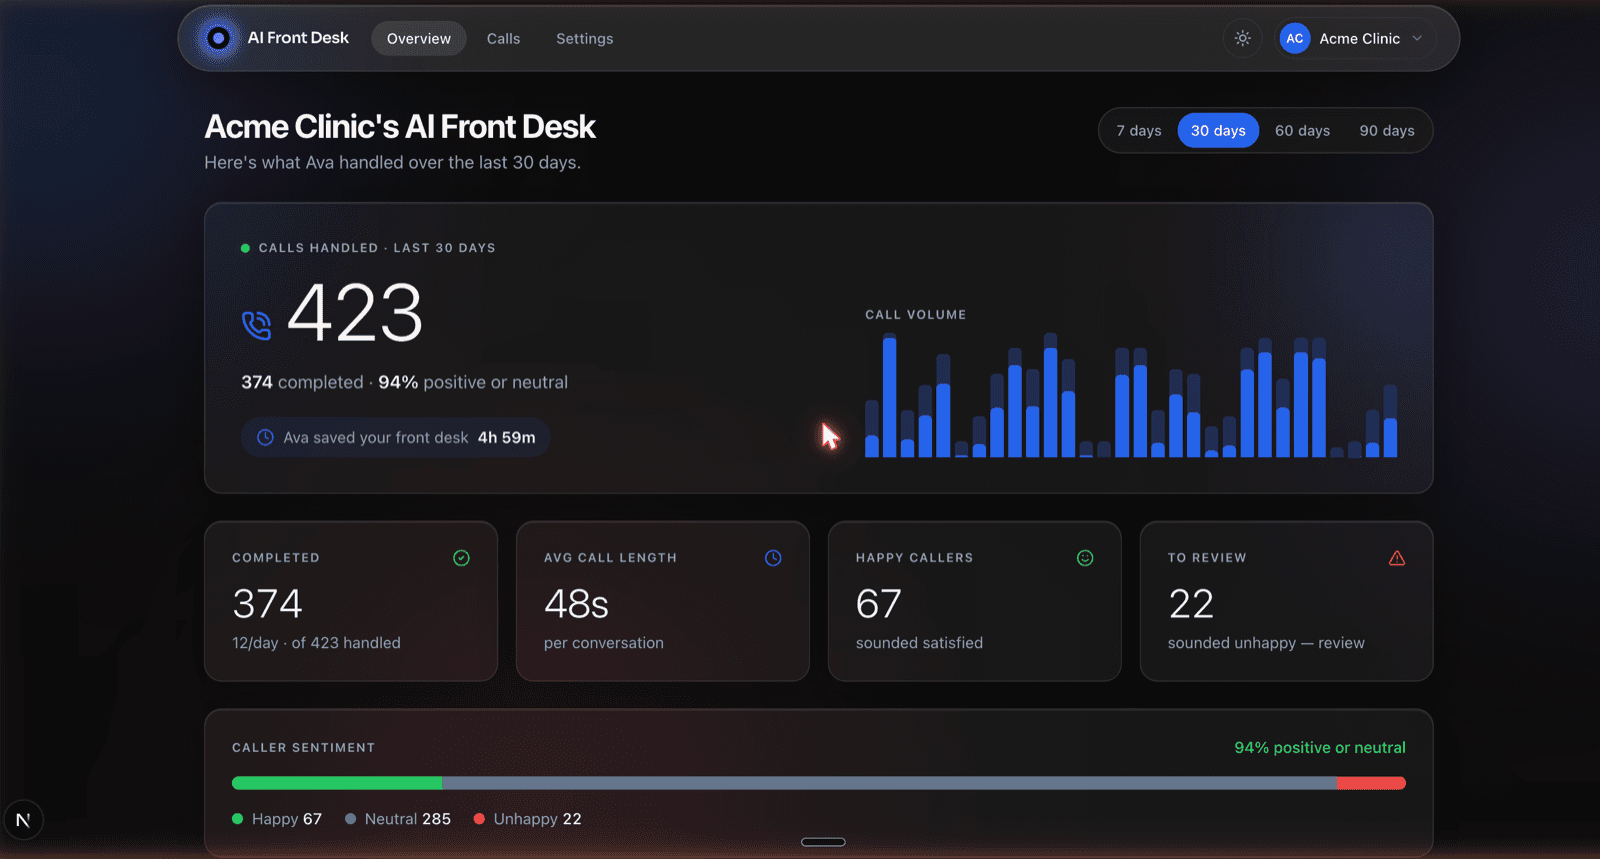The height and width of the screenshot is (859, 1600).
Task: Click the 94% positive or neutral green label
Action: coord(1320,748)
